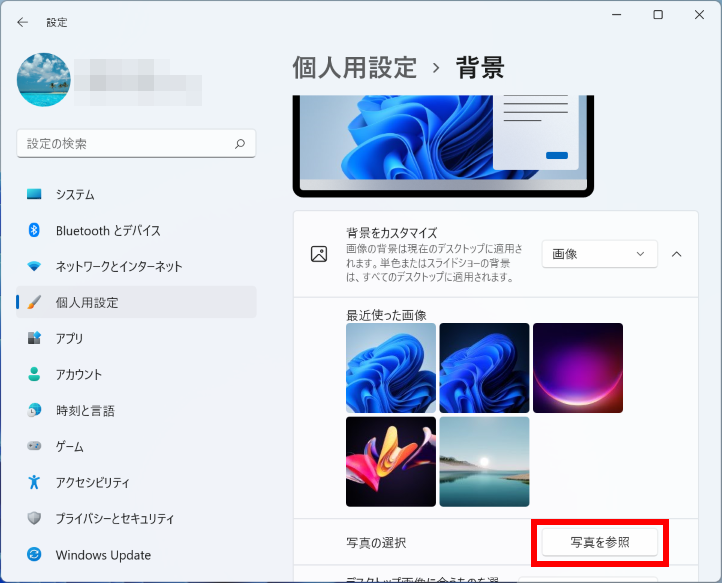Click the アプリ icon in the sidebar
This screenshot has height=583, width=722.
pyautogui.click(x=34, y=338)
